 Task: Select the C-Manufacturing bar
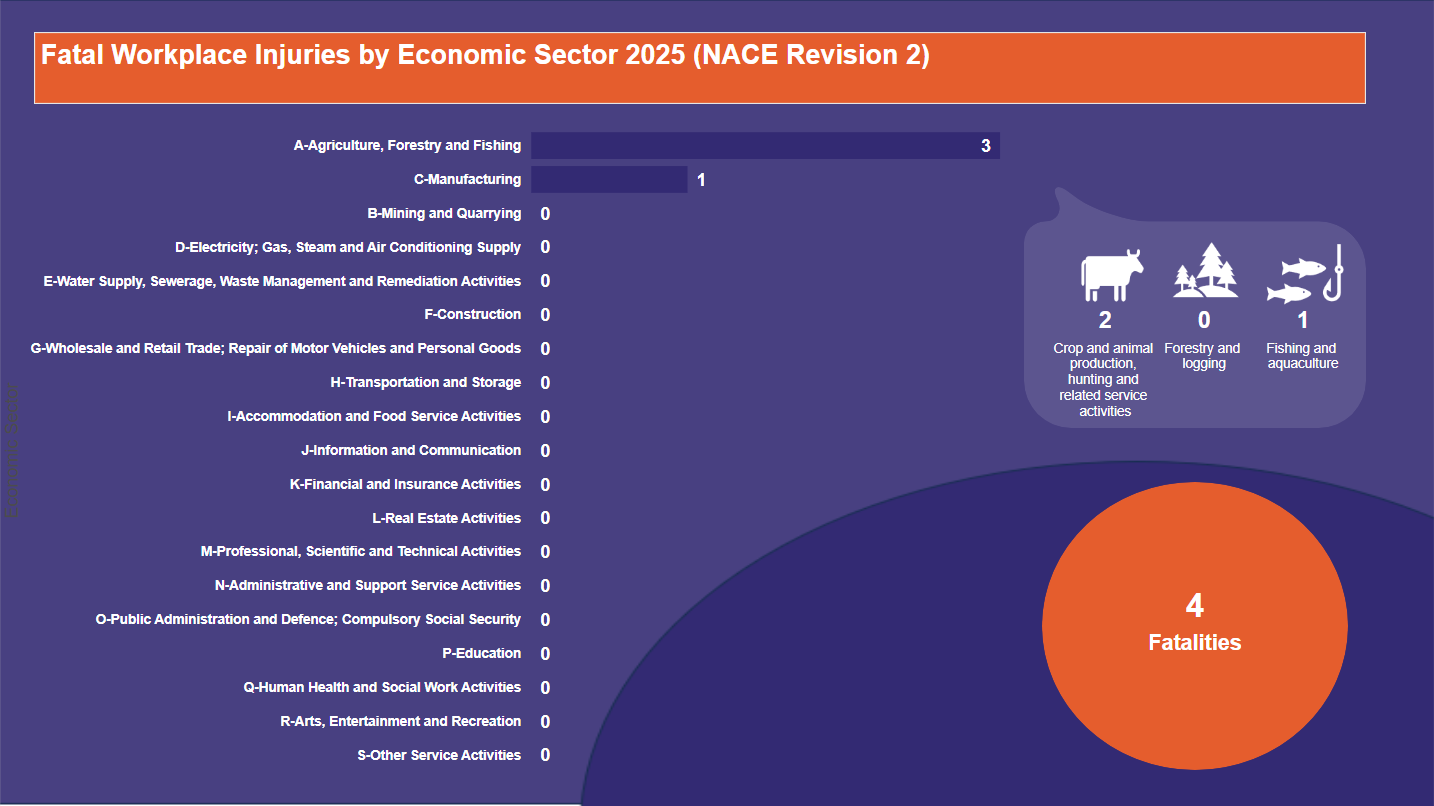click(609, 180)
